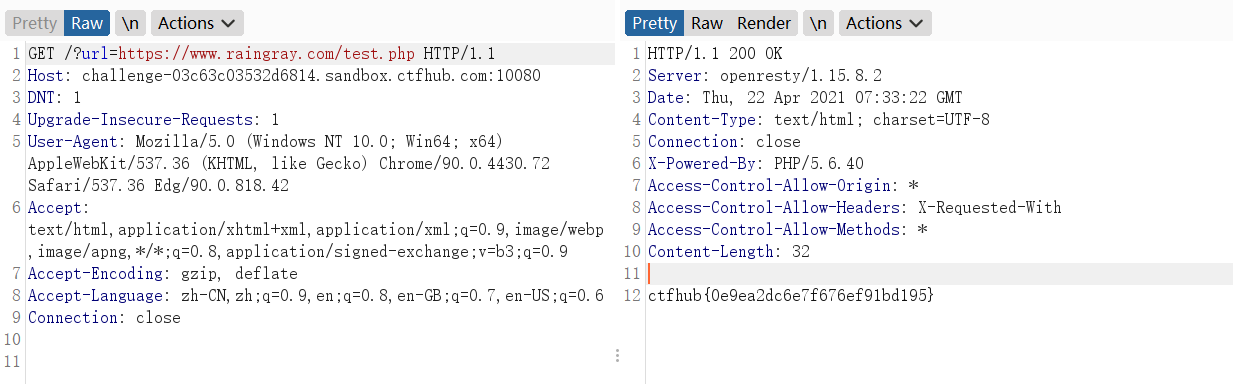The height and width of the screenshot is (384, 1233).
Task: Place cursor on empty response line 11
Action: [x=940, y=274]
